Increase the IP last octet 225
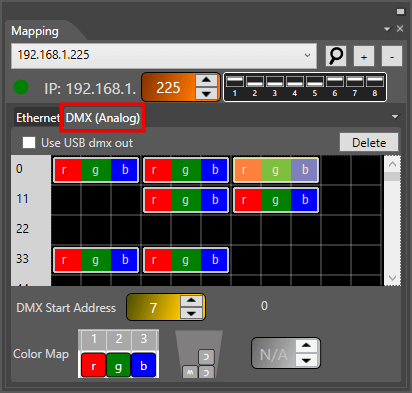Image resolution: width=412 pixels, height=393 pixels. [207, 80]
